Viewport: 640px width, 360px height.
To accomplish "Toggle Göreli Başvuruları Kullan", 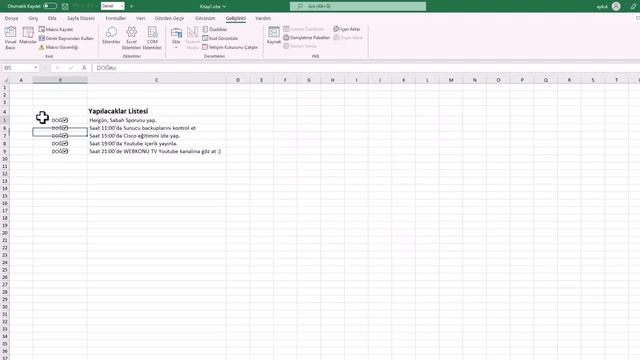I will pos(66,38).
